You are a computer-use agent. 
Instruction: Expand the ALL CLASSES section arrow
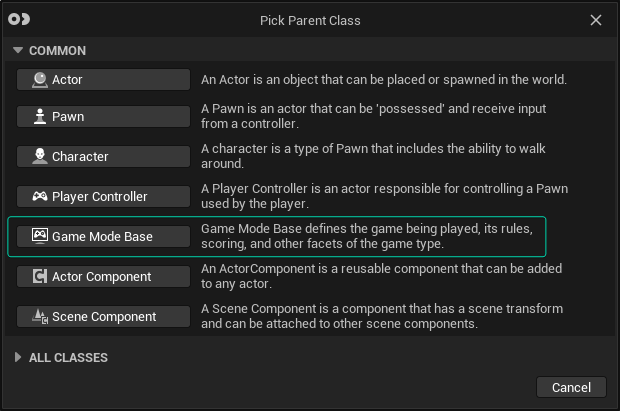tap(17, 357)
